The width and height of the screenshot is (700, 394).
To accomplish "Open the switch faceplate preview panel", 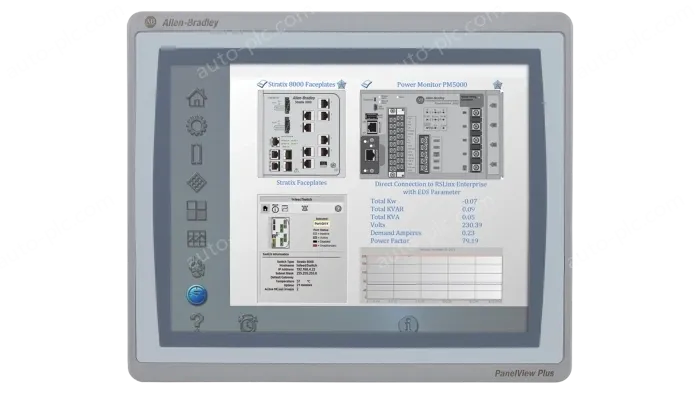I will tap(302, 249).
